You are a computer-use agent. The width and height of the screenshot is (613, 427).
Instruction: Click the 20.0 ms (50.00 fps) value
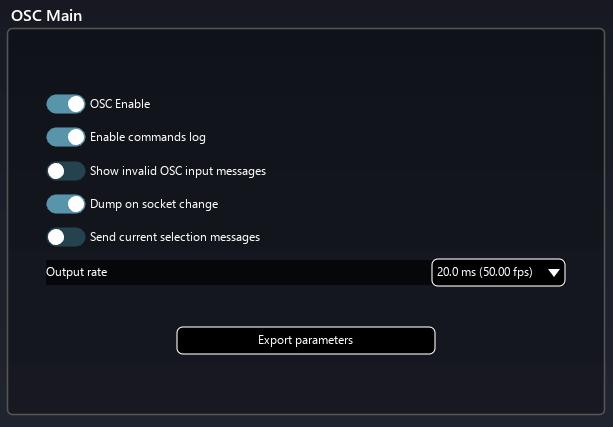485,272
